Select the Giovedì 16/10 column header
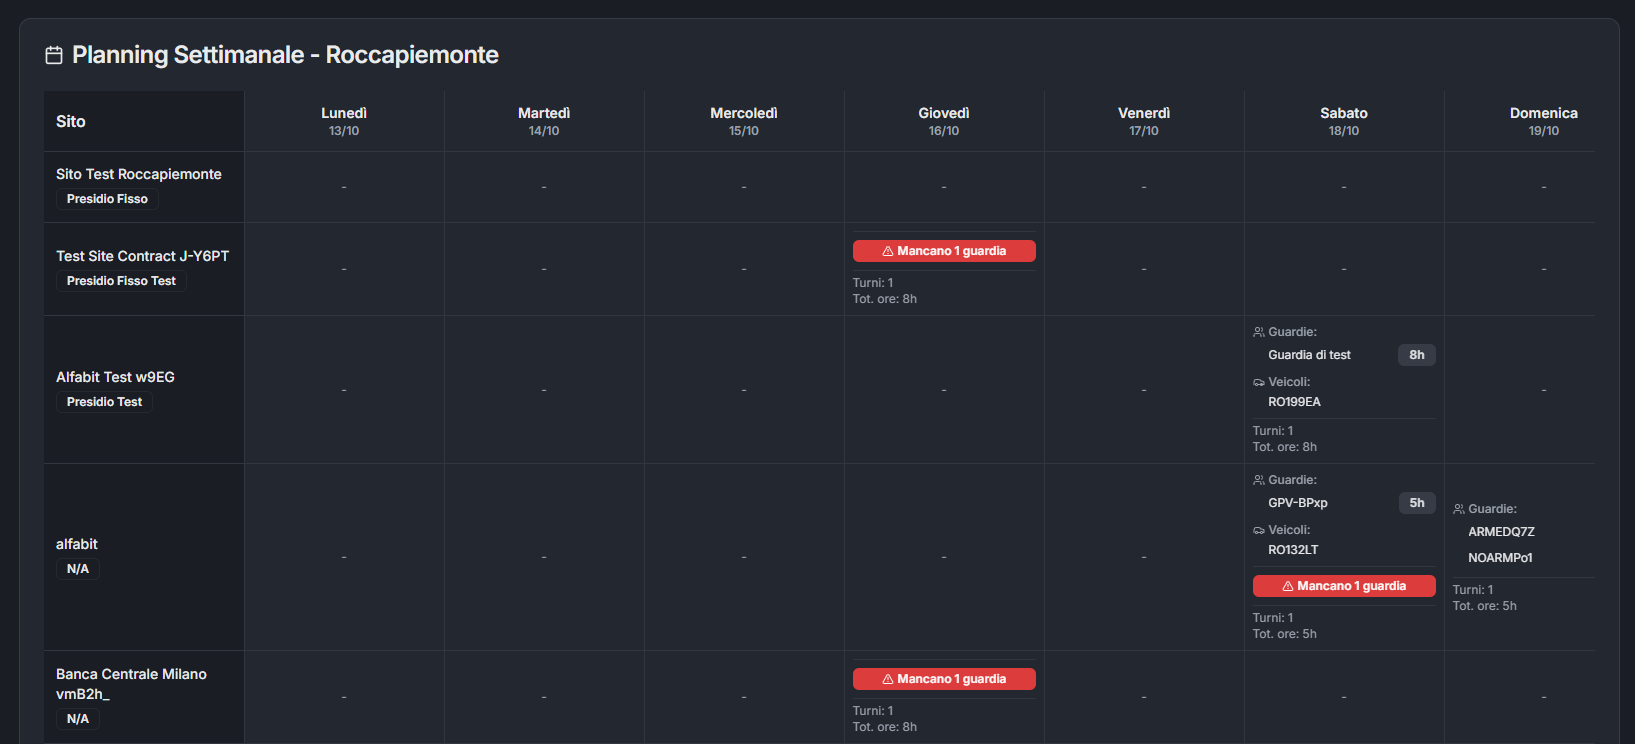Screen dimensions: 1635x744 (x=943, y=121)
